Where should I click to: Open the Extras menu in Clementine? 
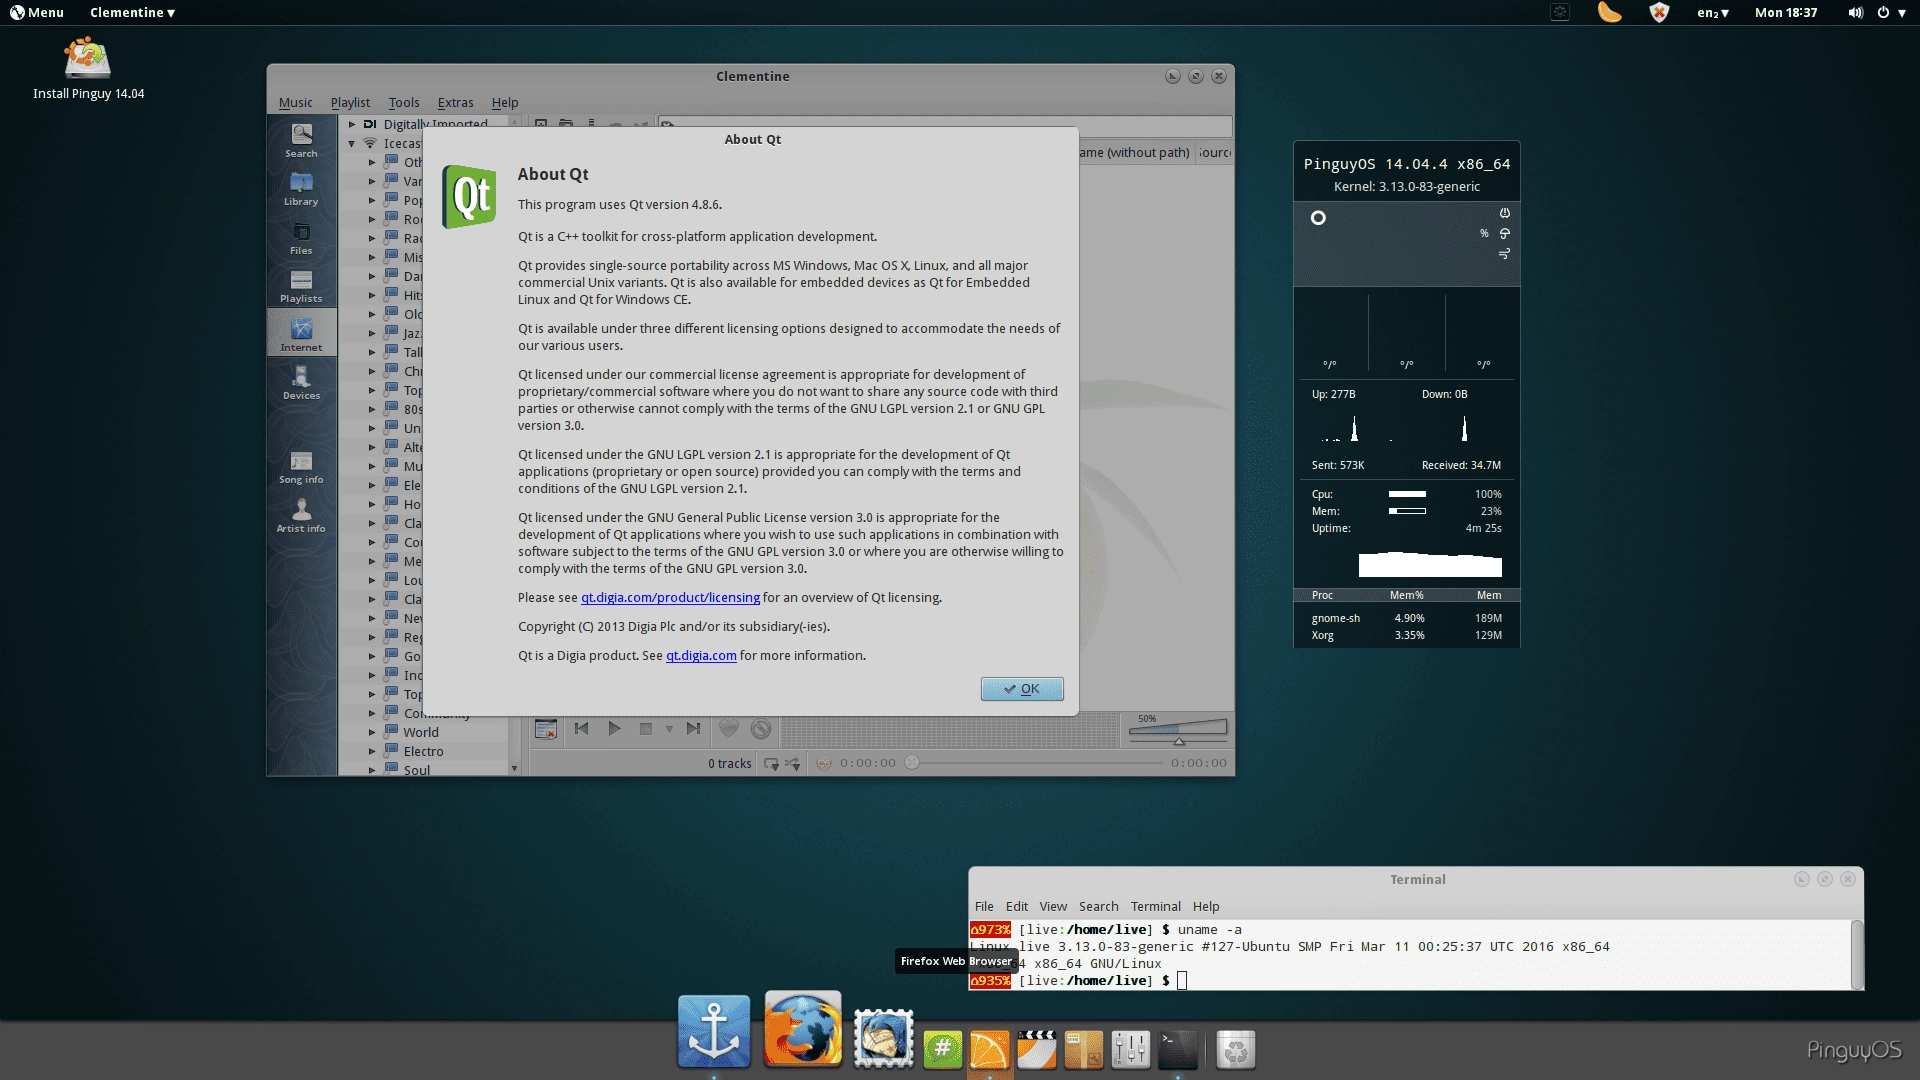point(455,102)
